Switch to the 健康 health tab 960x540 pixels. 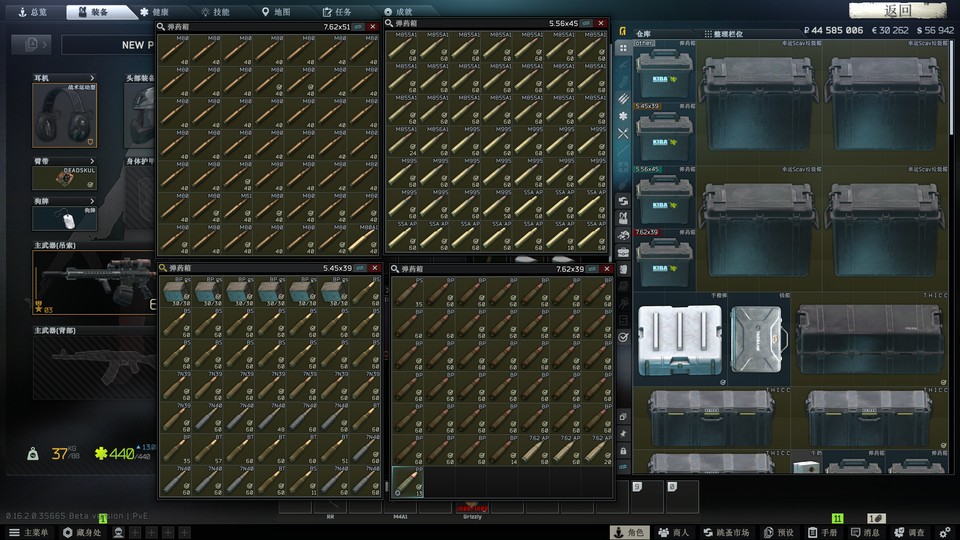154,12
